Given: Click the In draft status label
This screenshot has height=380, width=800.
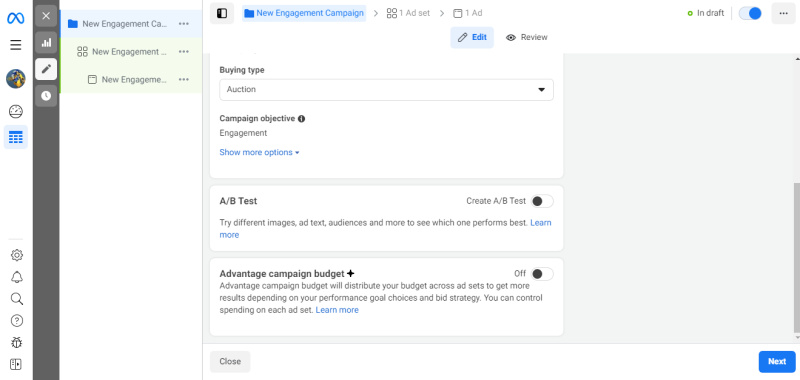Looking at the screenshot, I should [x=710, y=13].
